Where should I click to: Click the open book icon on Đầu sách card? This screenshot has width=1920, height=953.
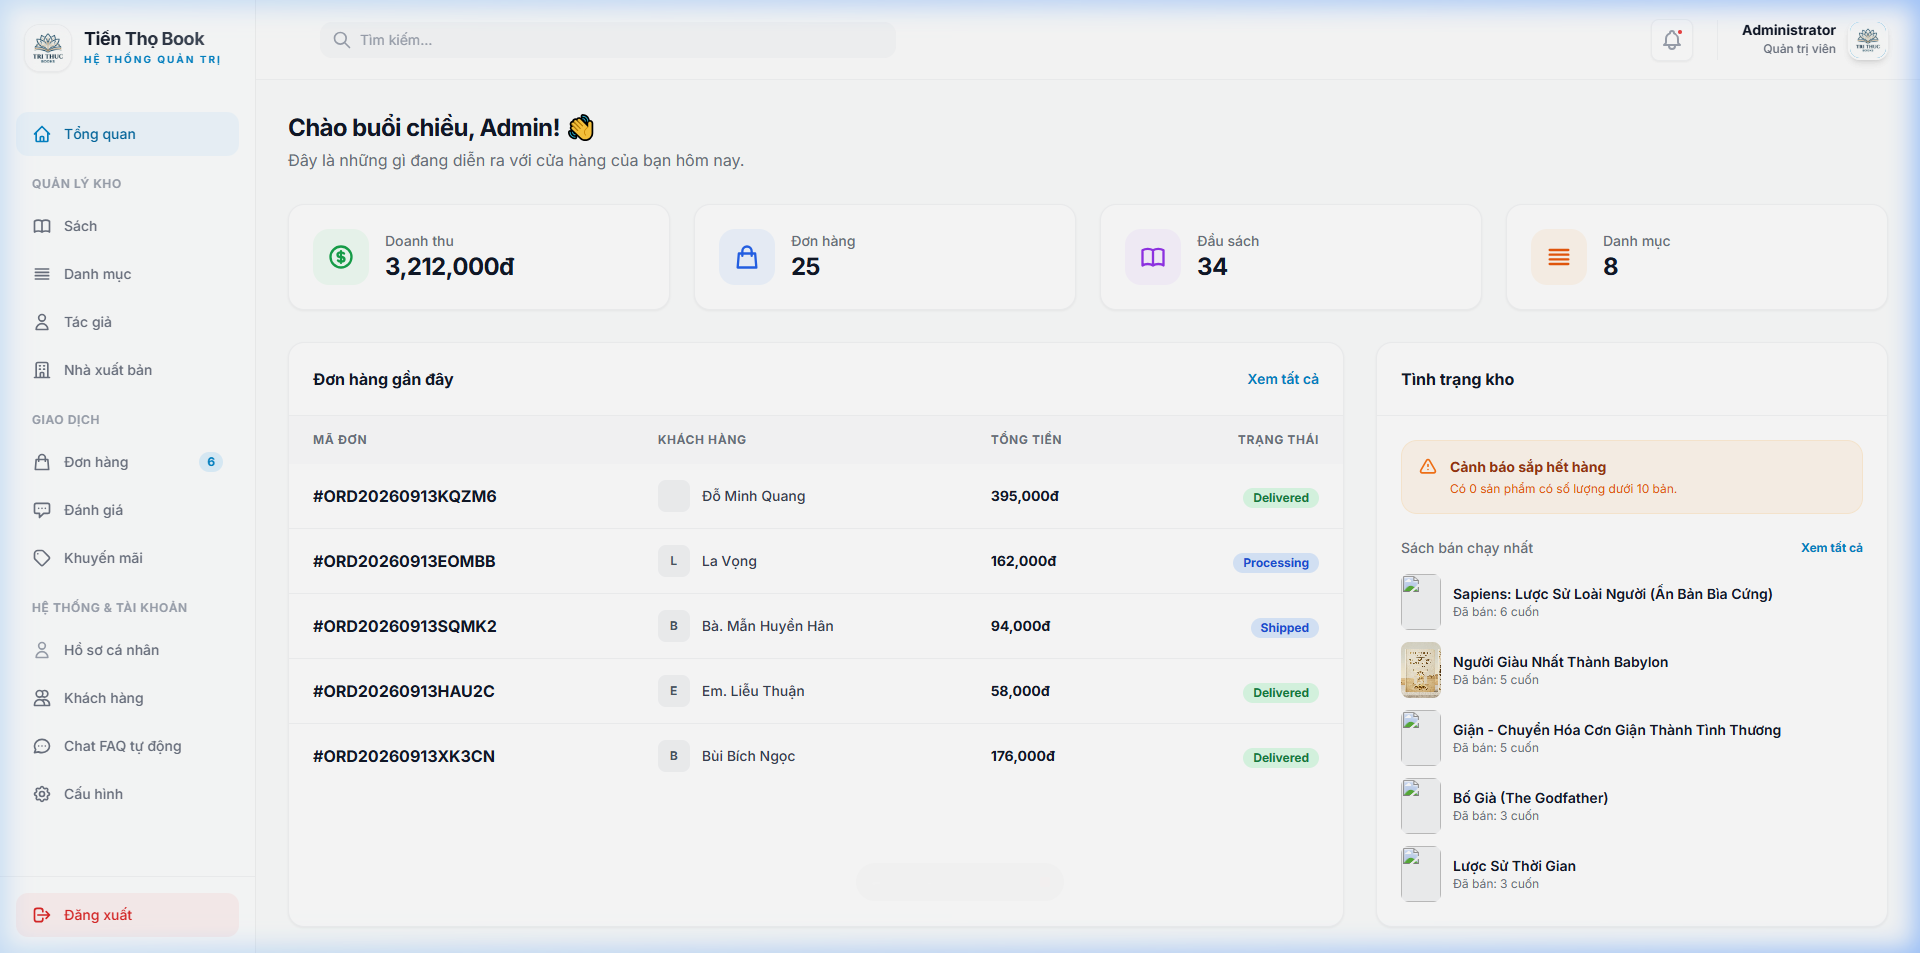click(x=1153, y=257)
